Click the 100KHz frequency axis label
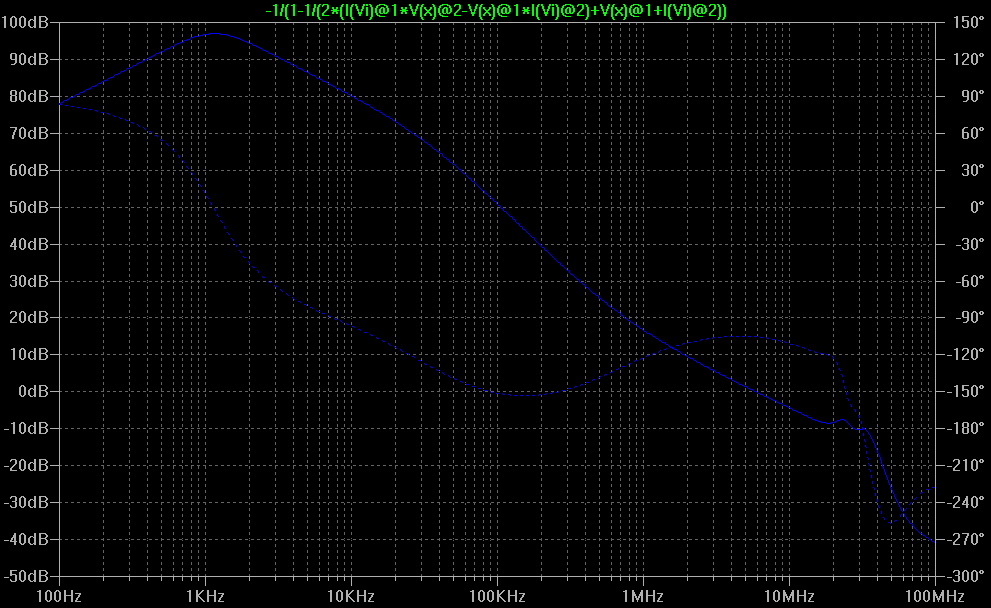The width and height of the screenshot is (991, 608). pyautogui.click(x=497, y=597)
